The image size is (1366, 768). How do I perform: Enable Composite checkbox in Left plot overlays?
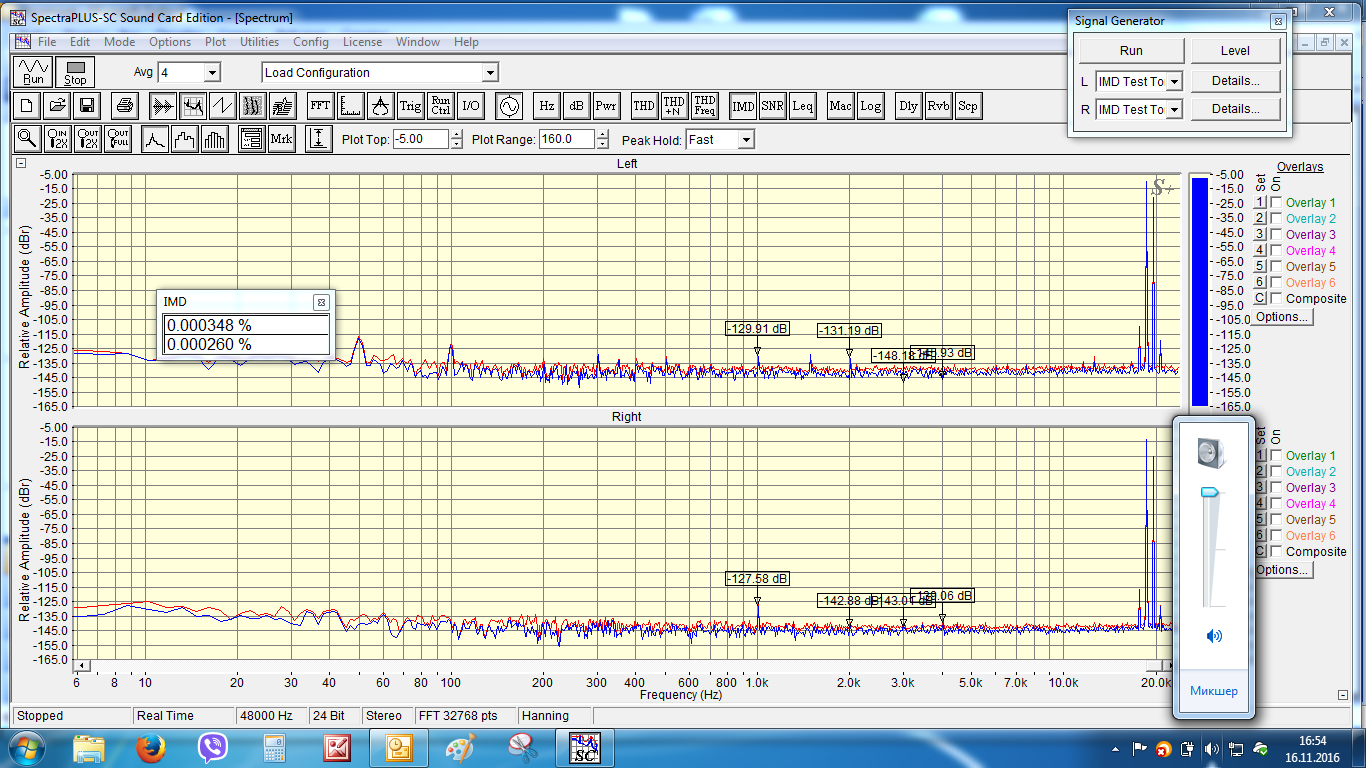tap(1276, 299)
